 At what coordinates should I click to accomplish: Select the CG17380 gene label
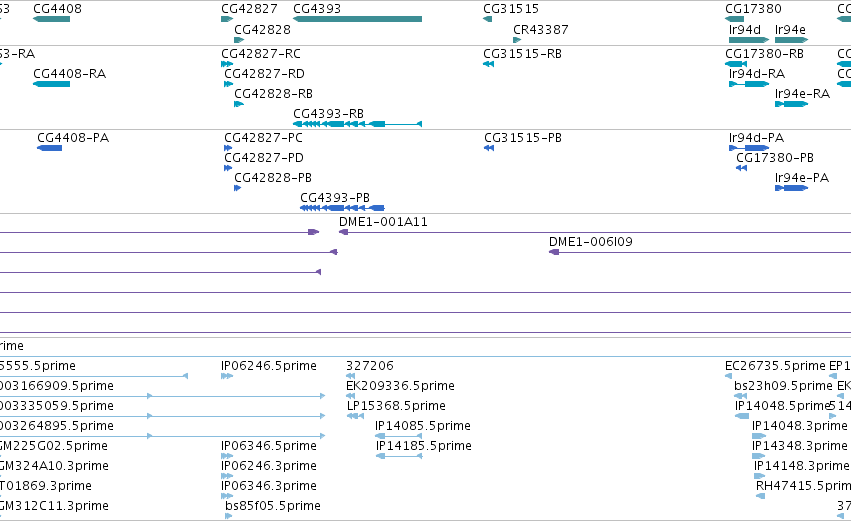[753, 9]
